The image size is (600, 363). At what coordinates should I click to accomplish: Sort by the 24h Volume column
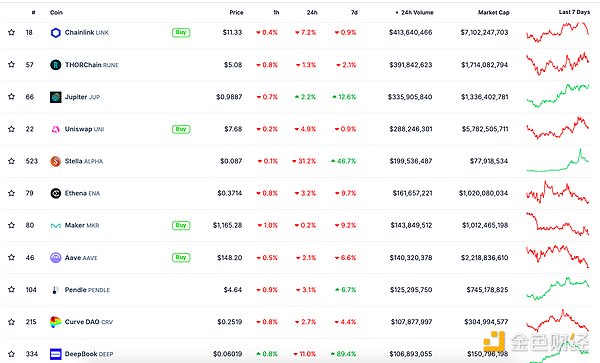[x=414, y=12]
